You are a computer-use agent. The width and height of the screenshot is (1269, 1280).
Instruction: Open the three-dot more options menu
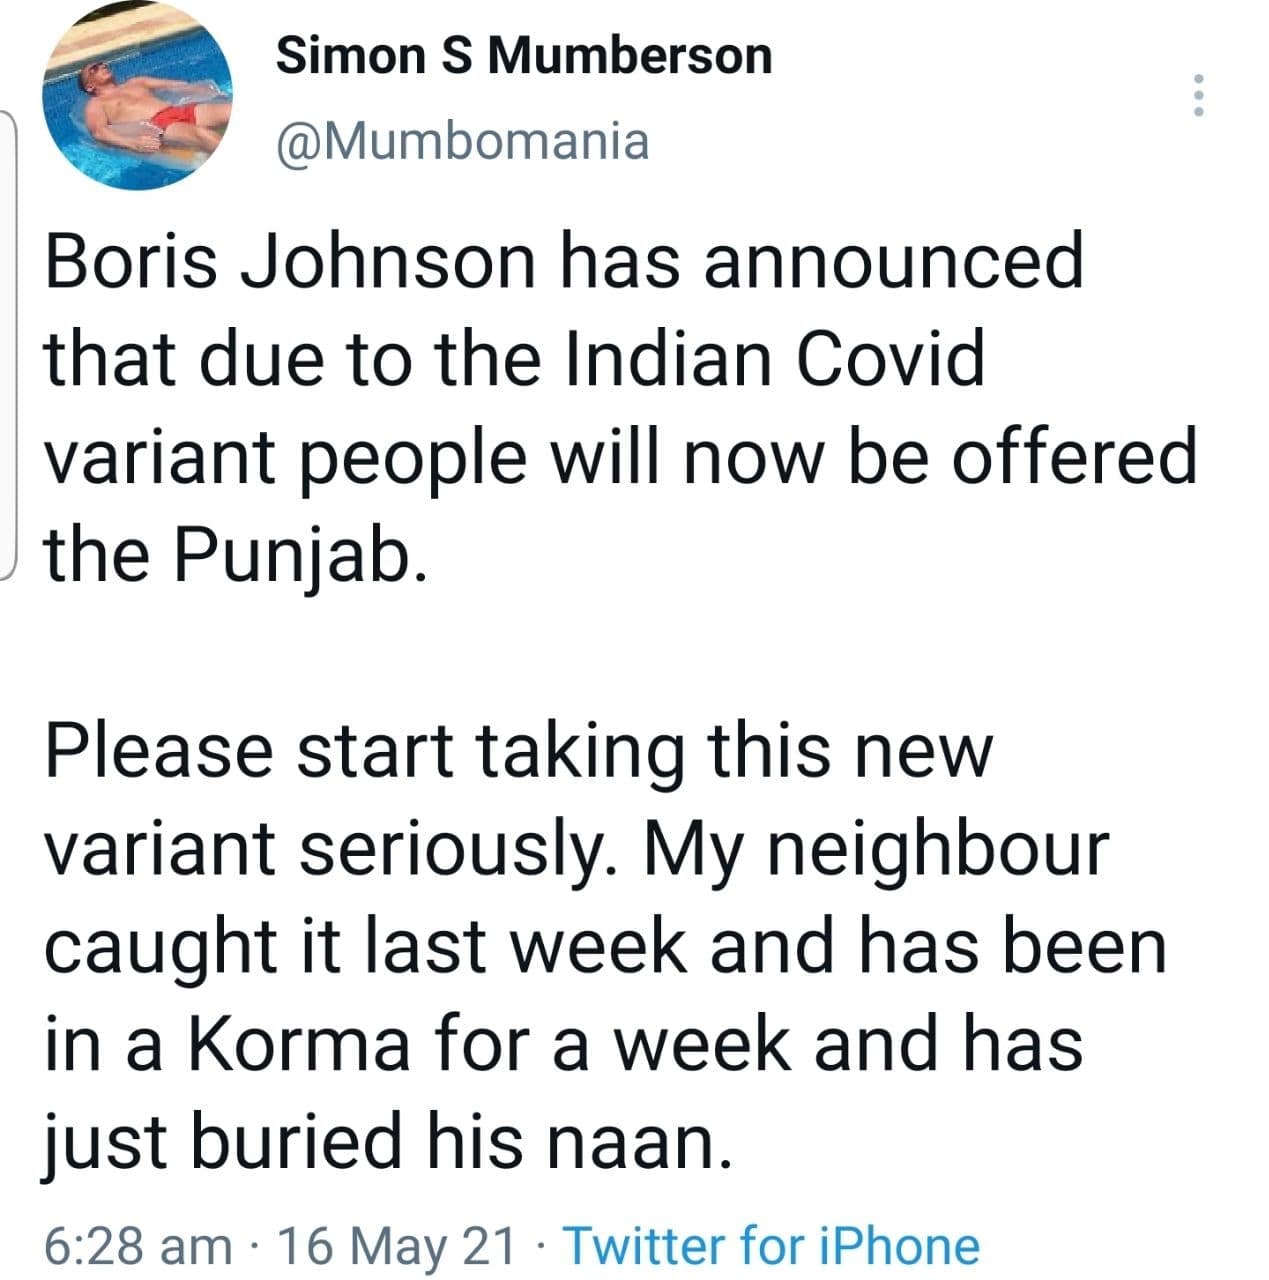coord(1199,96)
